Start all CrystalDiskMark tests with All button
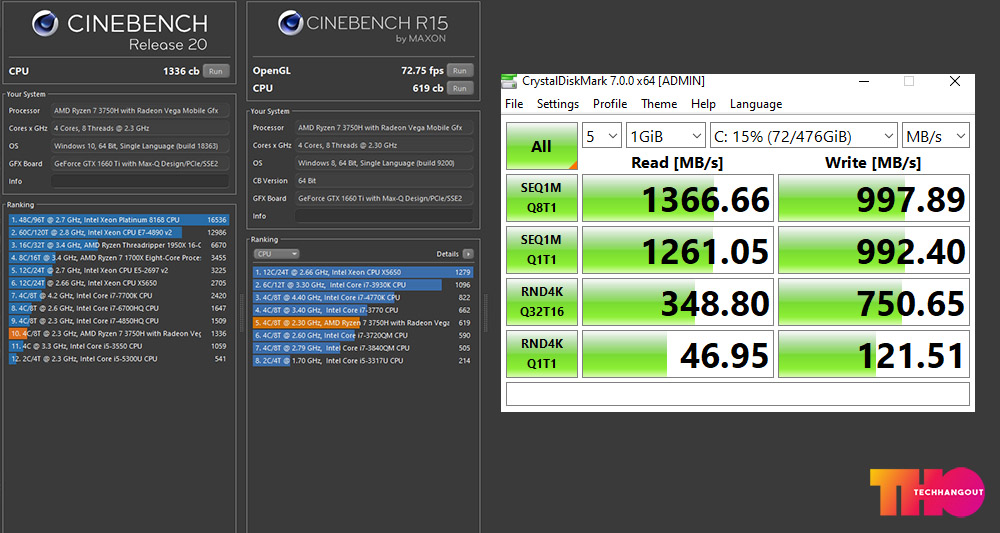This screenshot has height=533, width=1000. pos(541,146)
